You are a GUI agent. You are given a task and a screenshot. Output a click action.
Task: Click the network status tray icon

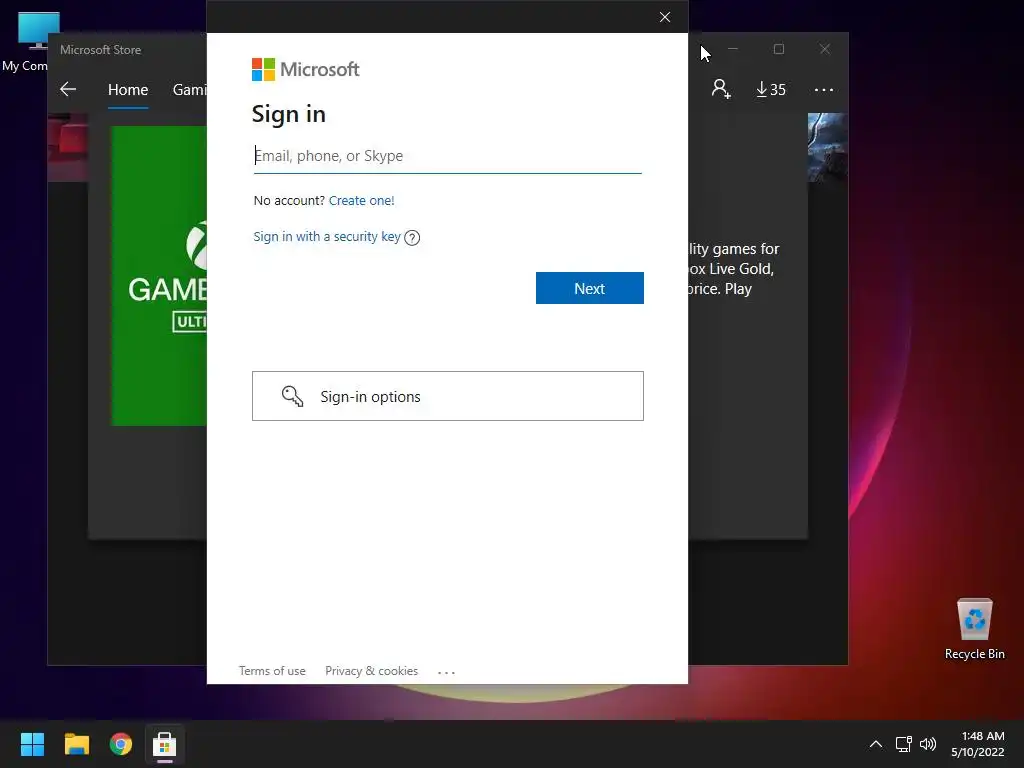904,744
